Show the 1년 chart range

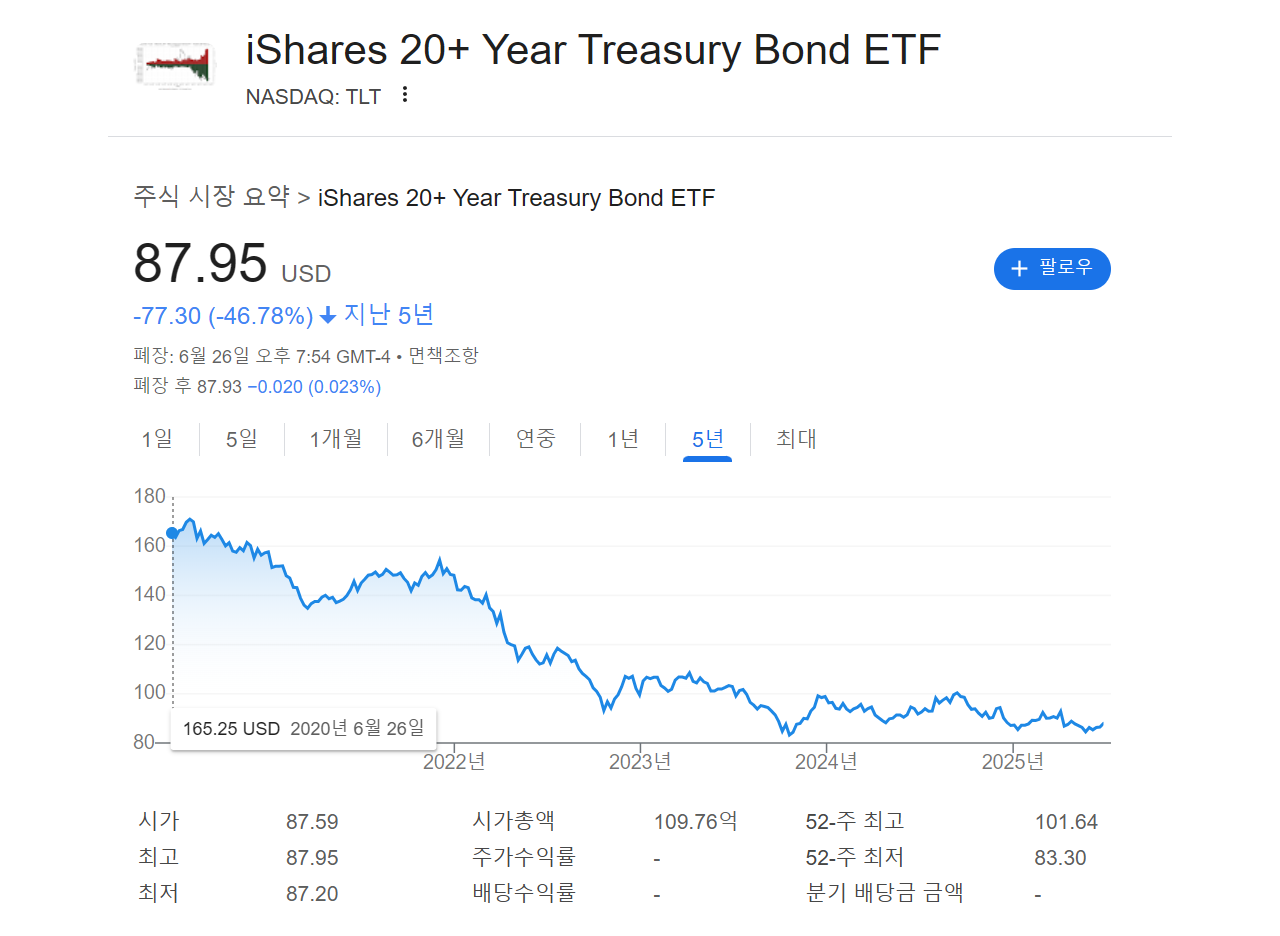coord(623,439)
